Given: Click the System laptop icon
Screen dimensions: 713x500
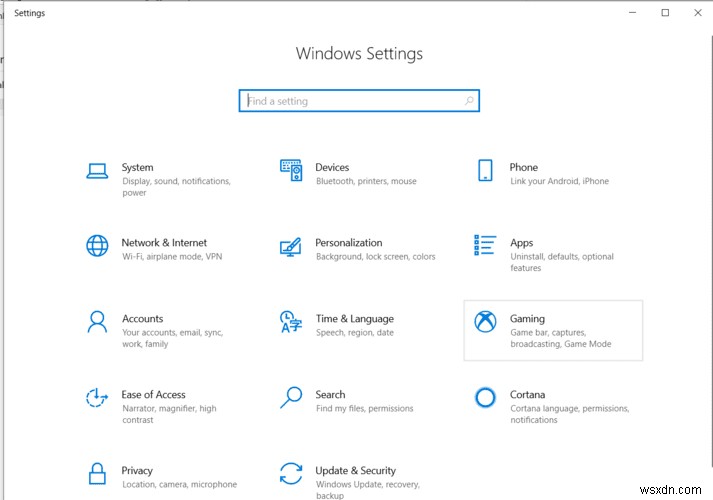Looking at the screenshot, I should [97, 171].
